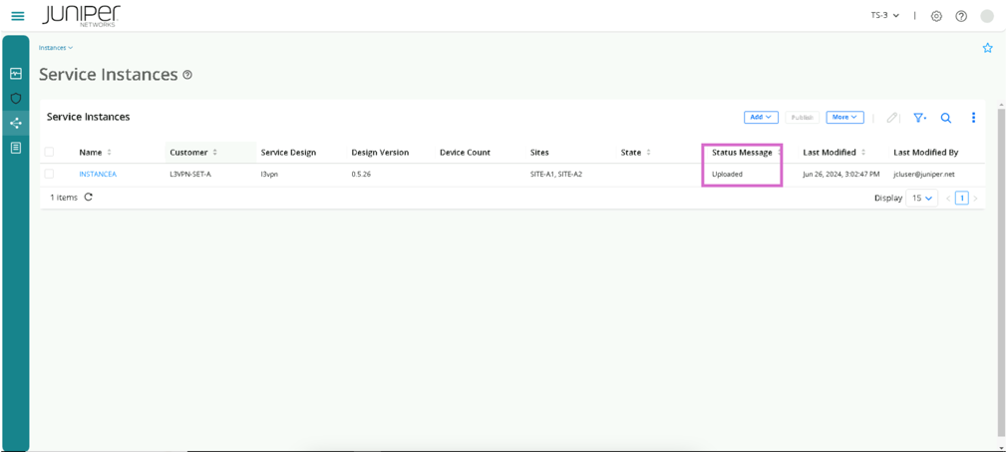Go to next page arrow
The height and width of the screenshot is (452, 1008).
coord(975,199)
